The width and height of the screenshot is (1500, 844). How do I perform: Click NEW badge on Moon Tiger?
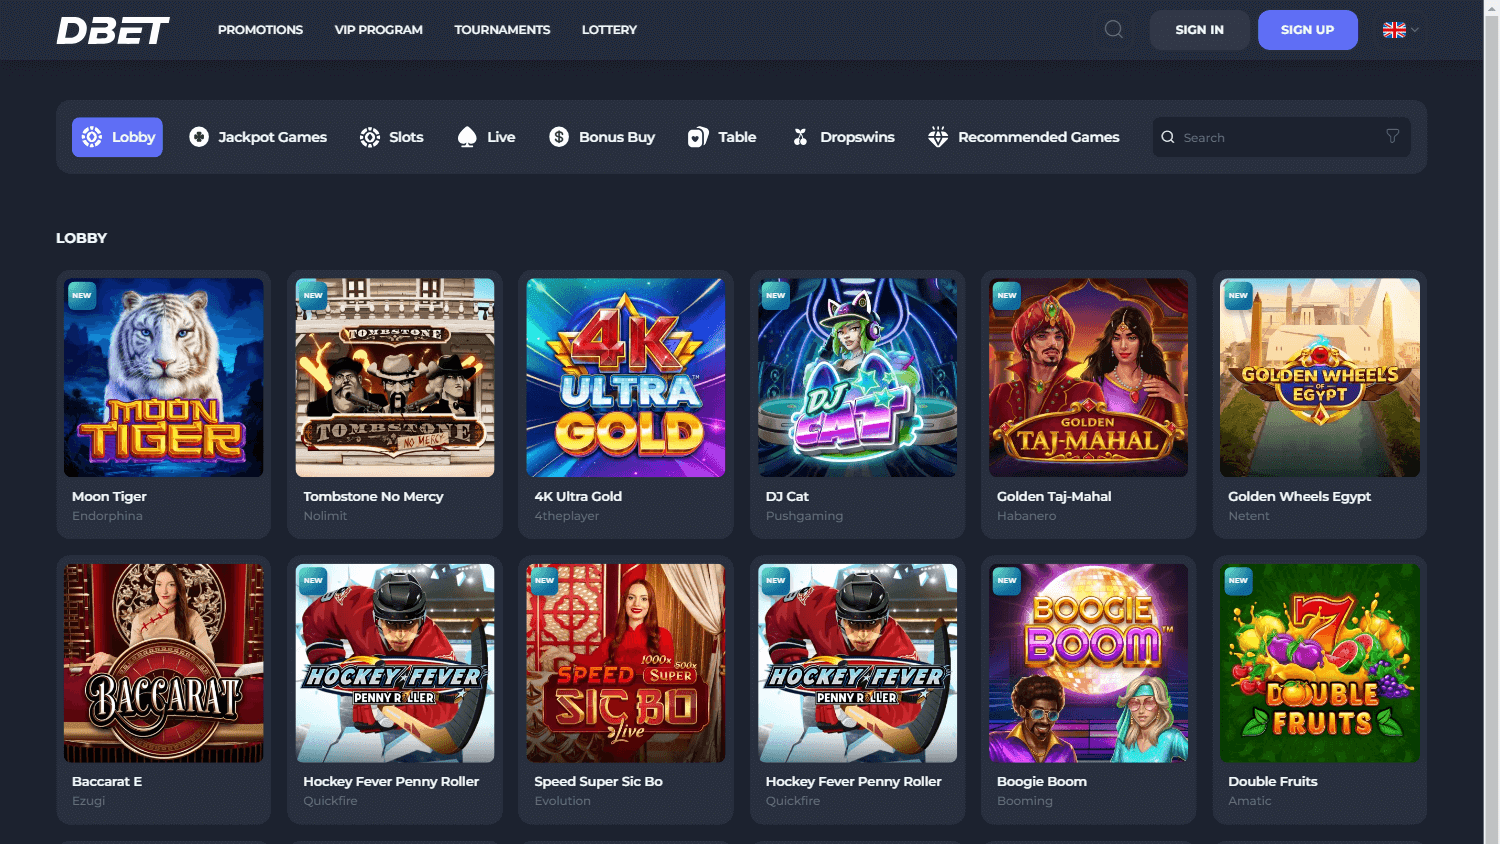(x=82, y=295)
